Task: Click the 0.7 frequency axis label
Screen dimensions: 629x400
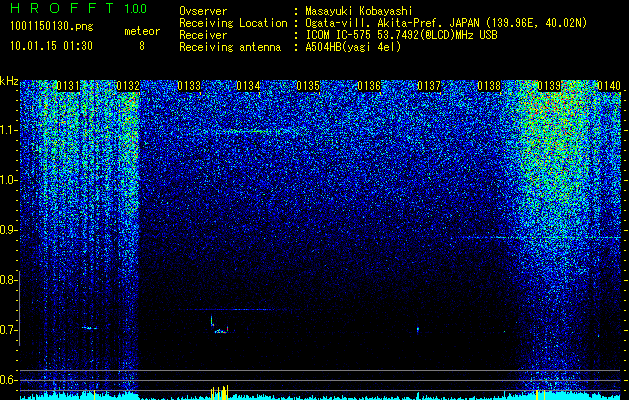Action: point(7,330)
